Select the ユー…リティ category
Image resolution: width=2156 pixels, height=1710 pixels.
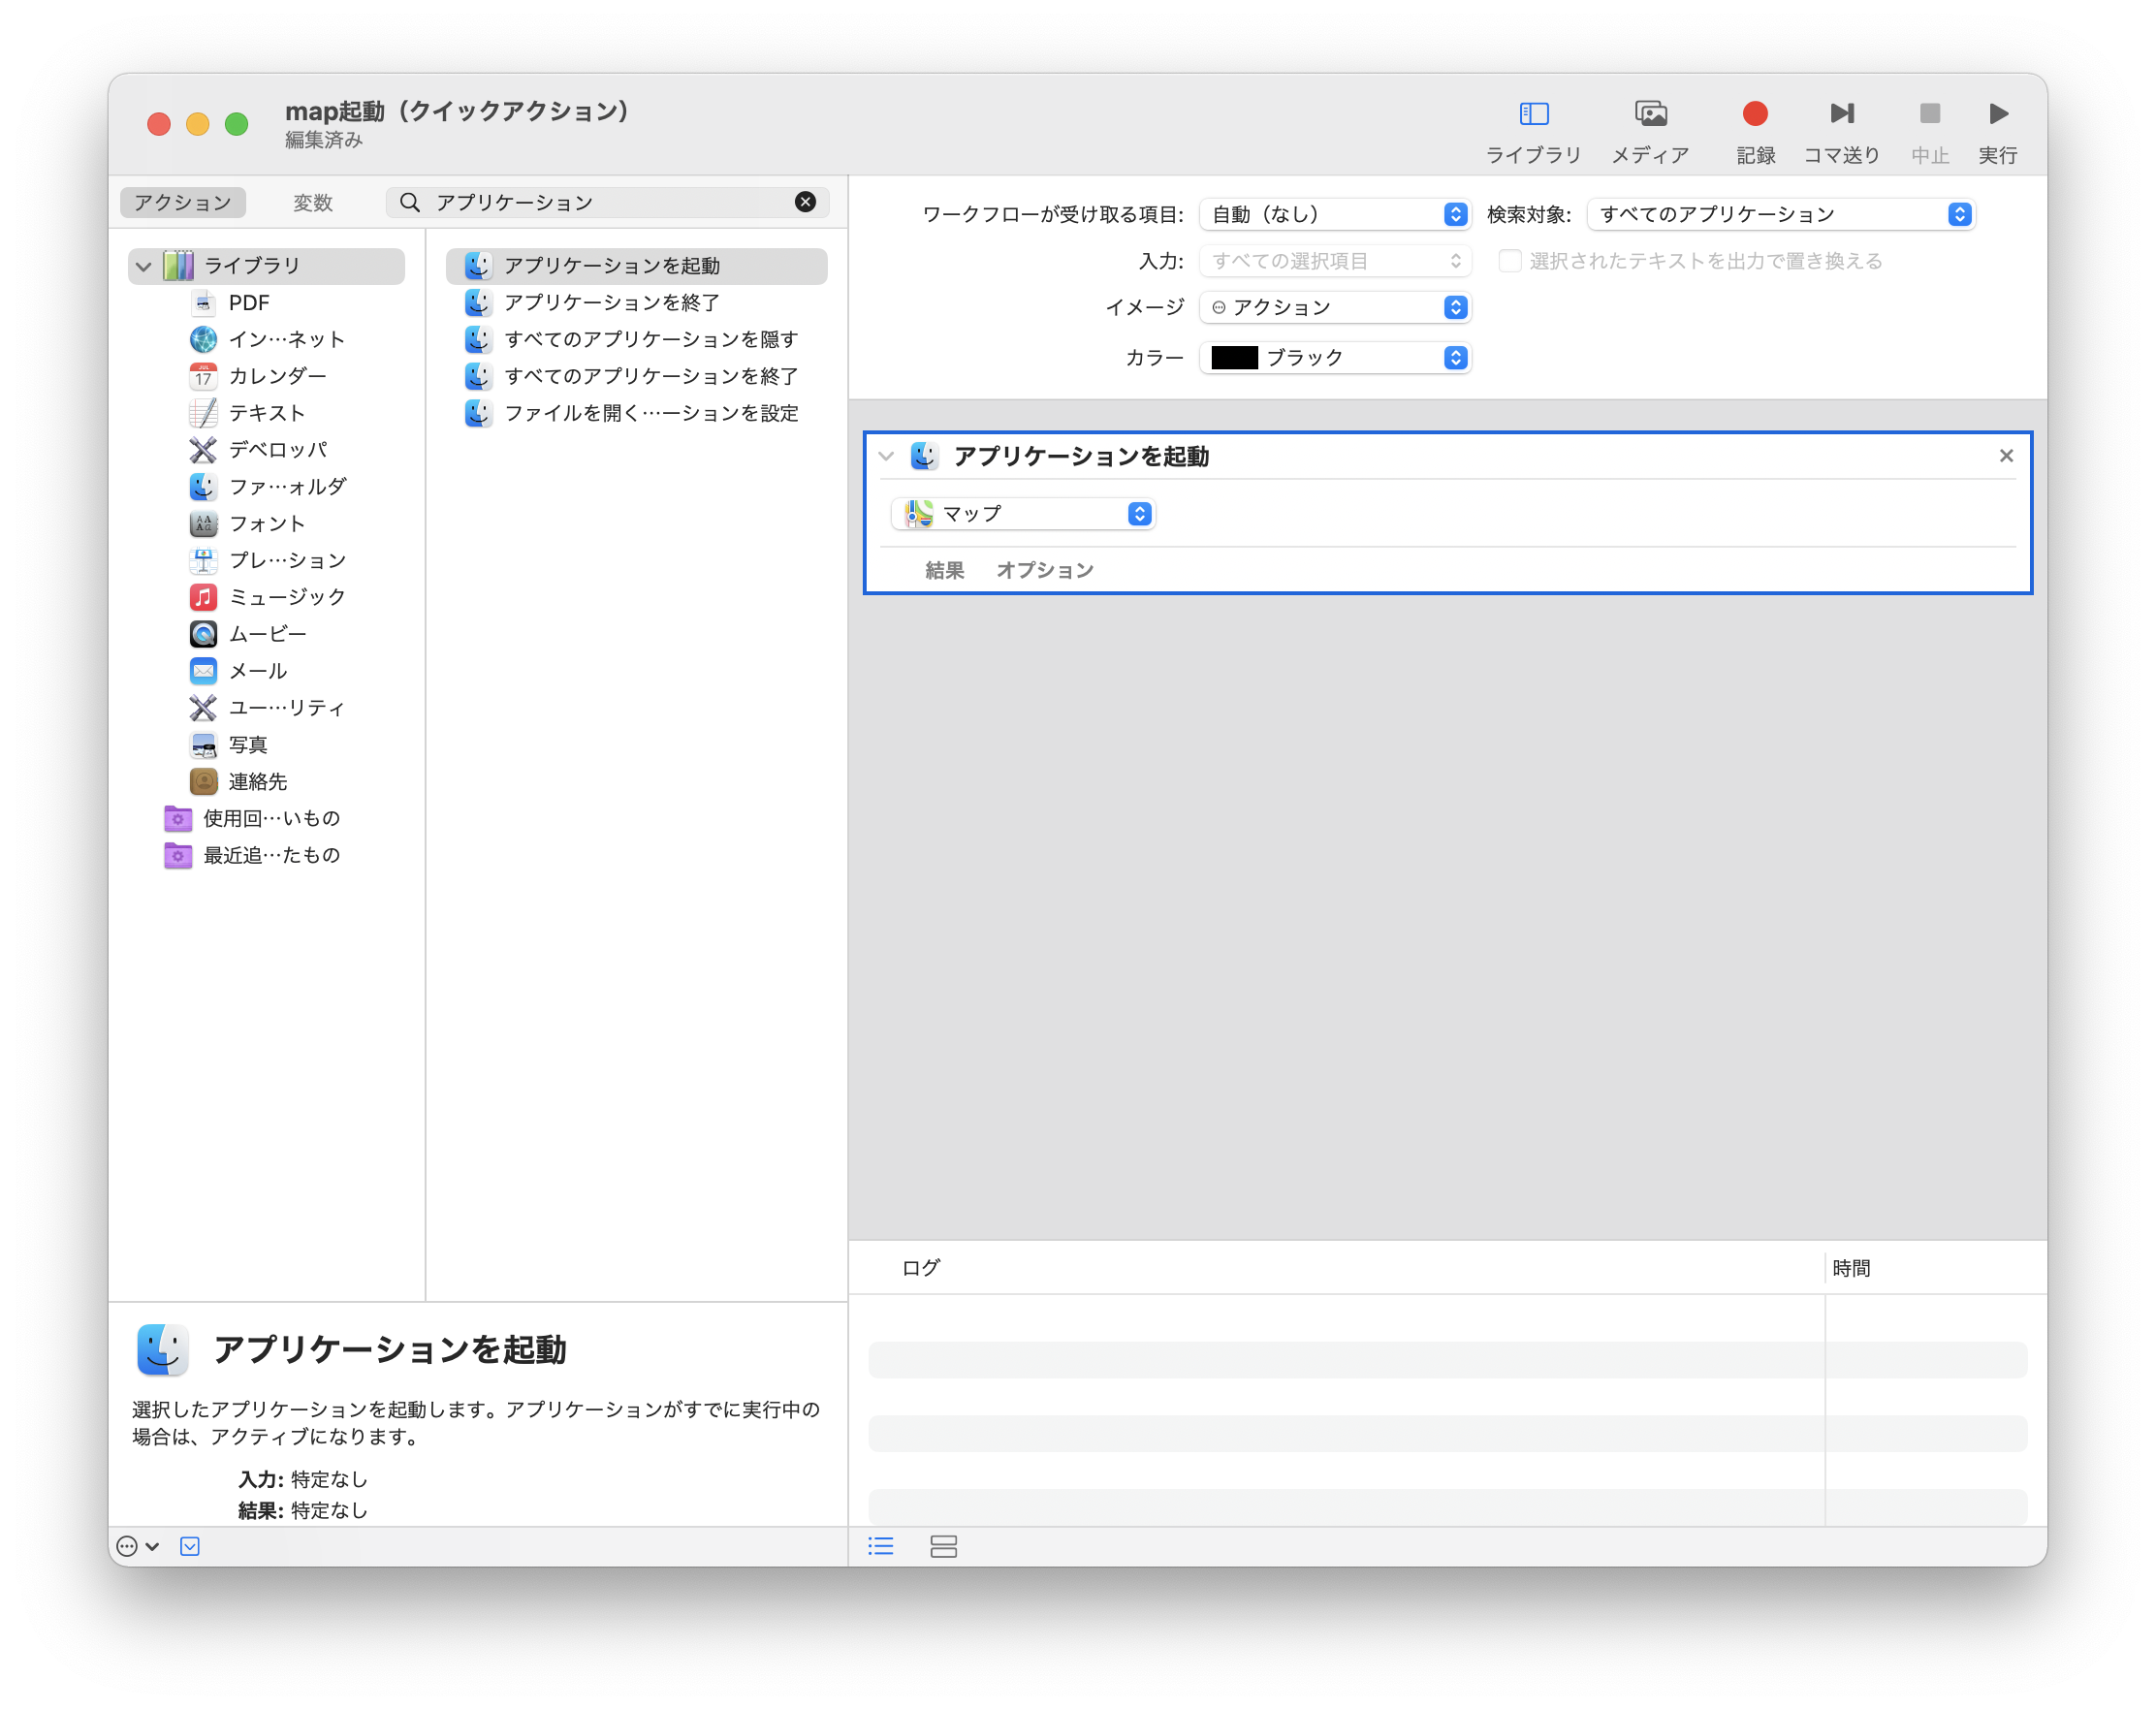(x=267, y=708)
